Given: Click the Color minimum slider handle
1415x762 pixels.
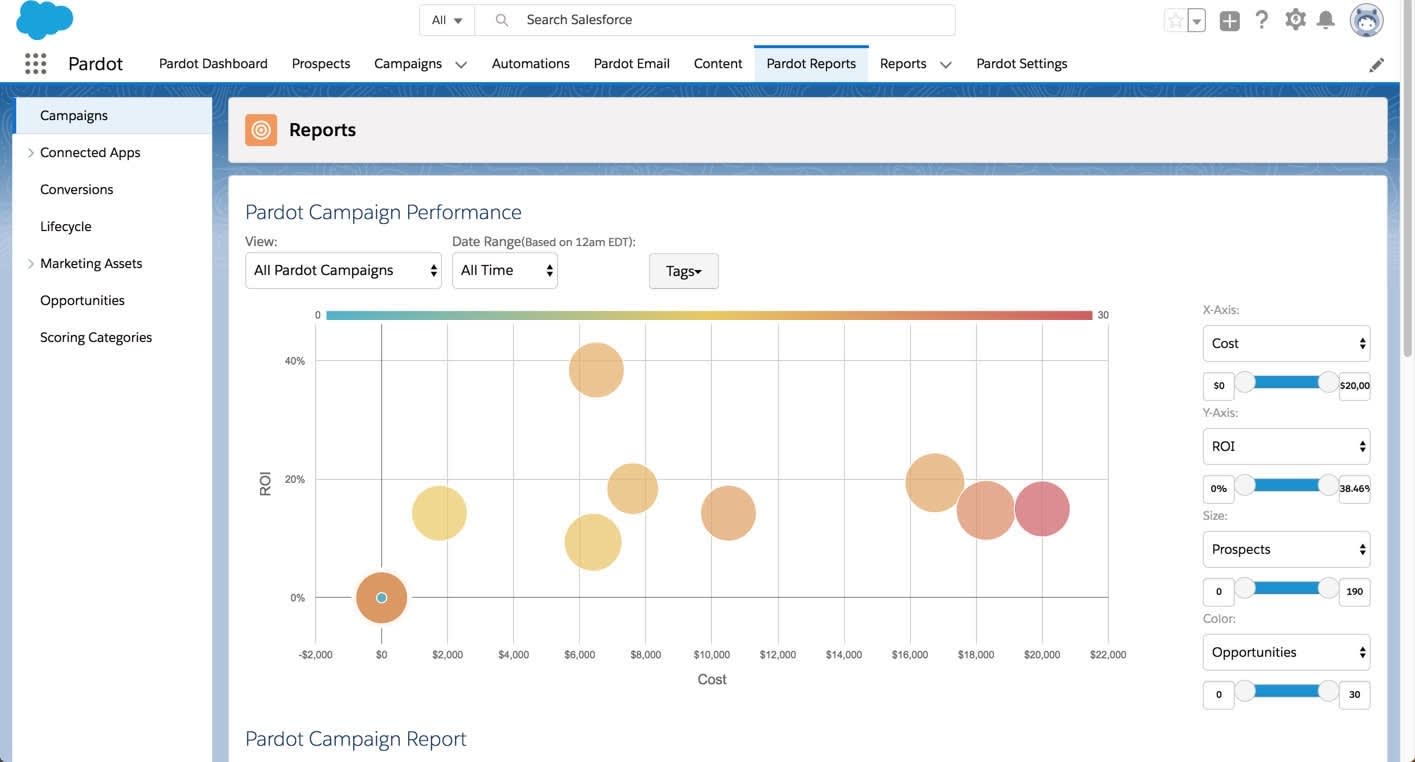Looking at the screenshot, I should pos(1245,691).
